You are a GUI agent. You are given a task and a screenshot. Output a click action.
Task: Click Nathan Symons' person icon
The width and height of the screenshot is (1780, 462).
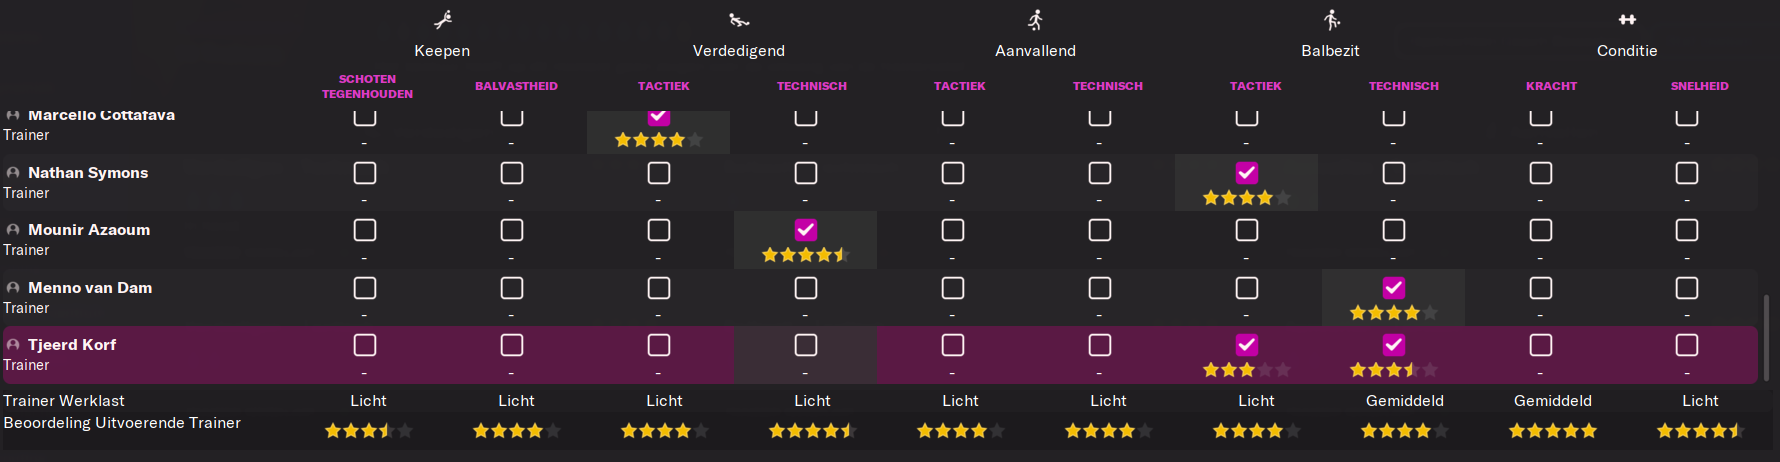pyautogui.click(x=13, y=173)
